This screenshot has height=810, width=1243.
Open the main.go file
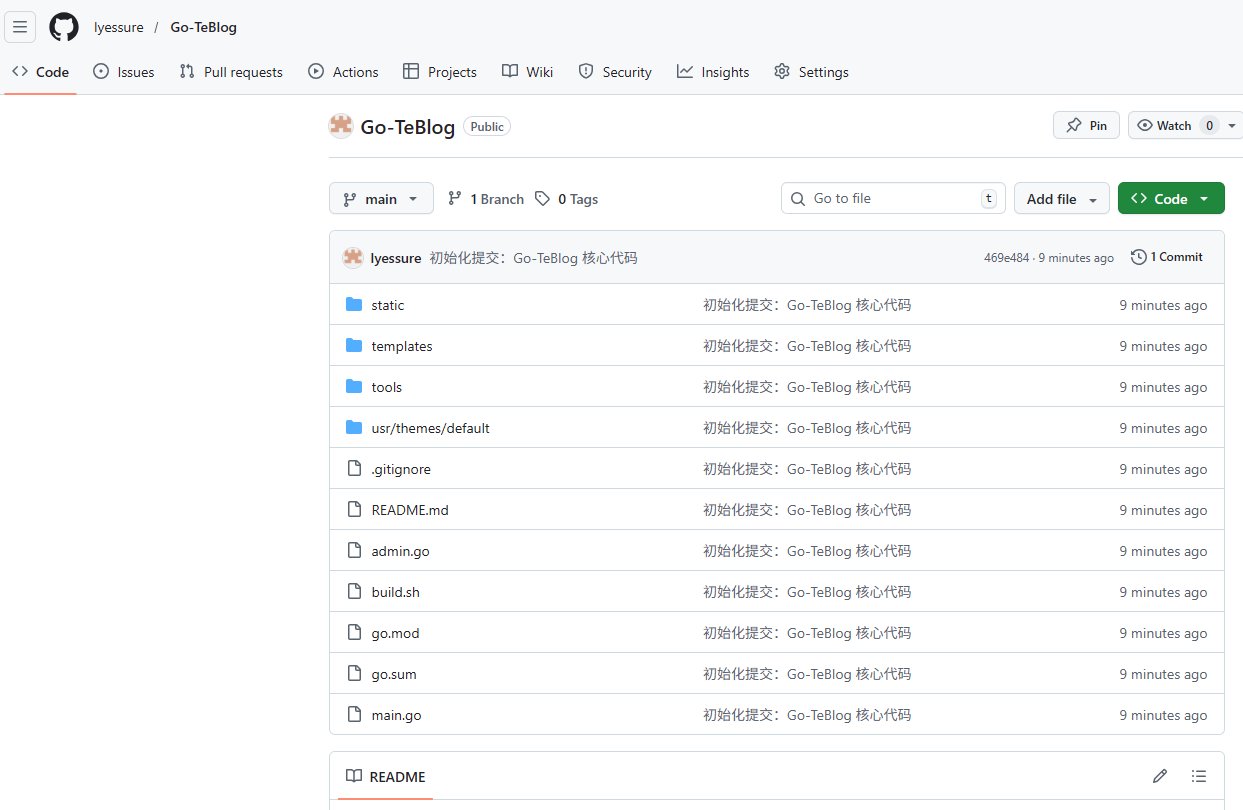396,715
